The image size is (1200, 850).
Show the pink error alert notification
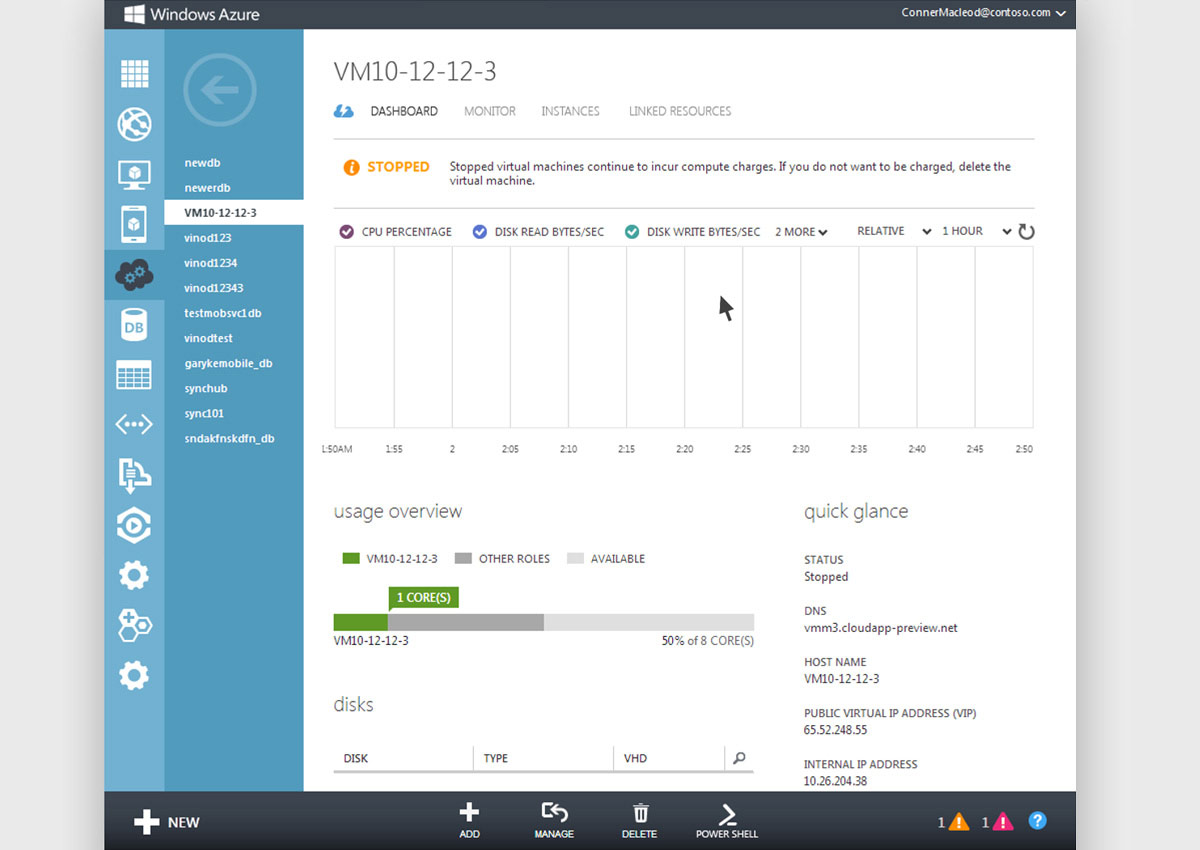point(1003,822)
